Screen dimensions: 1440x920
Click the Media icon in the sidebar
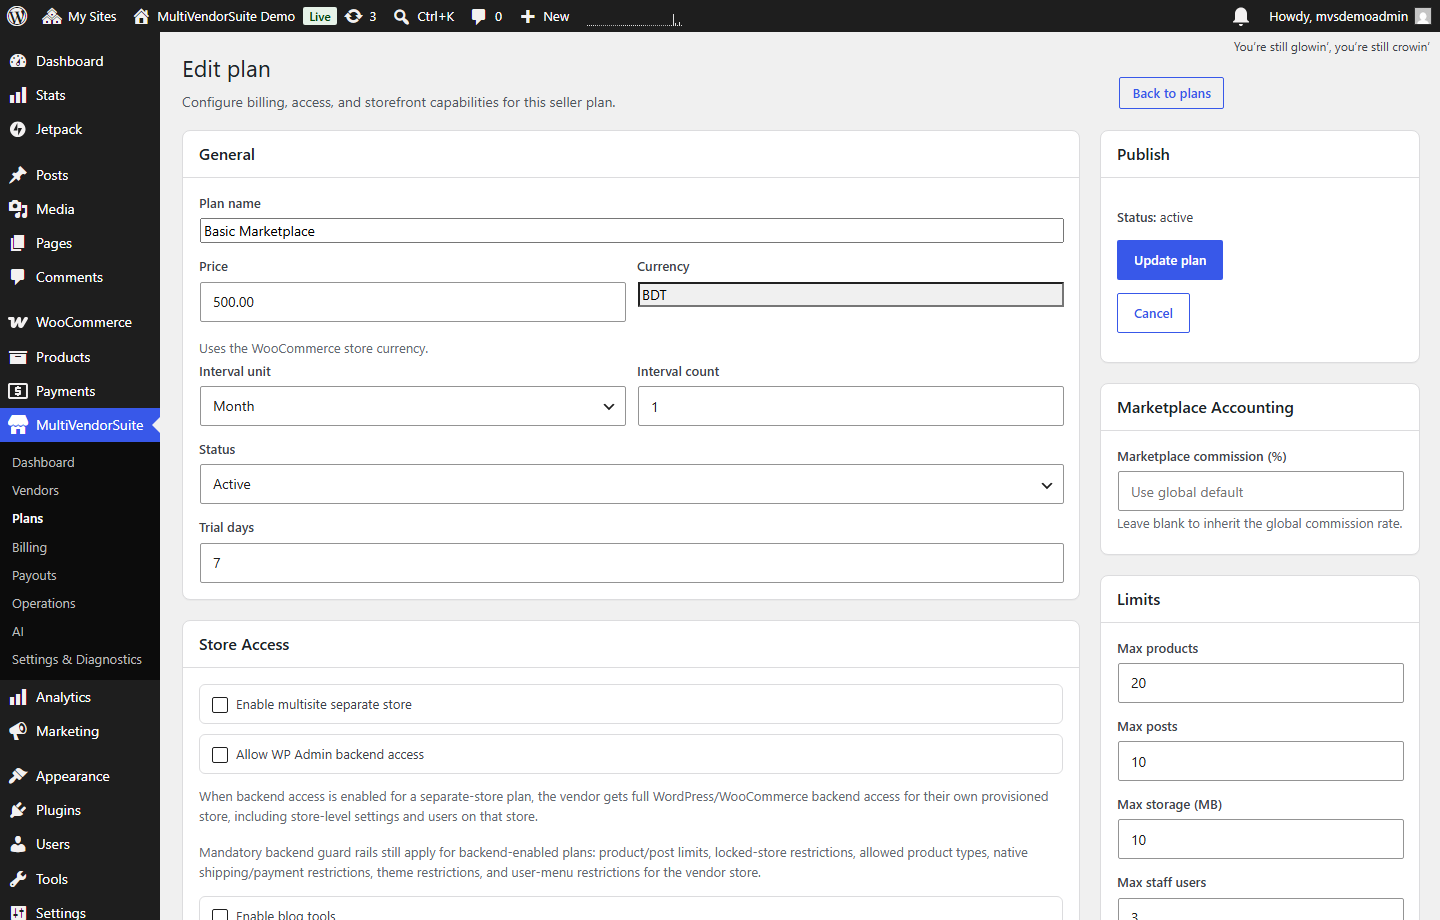click(x=18, y=209)
